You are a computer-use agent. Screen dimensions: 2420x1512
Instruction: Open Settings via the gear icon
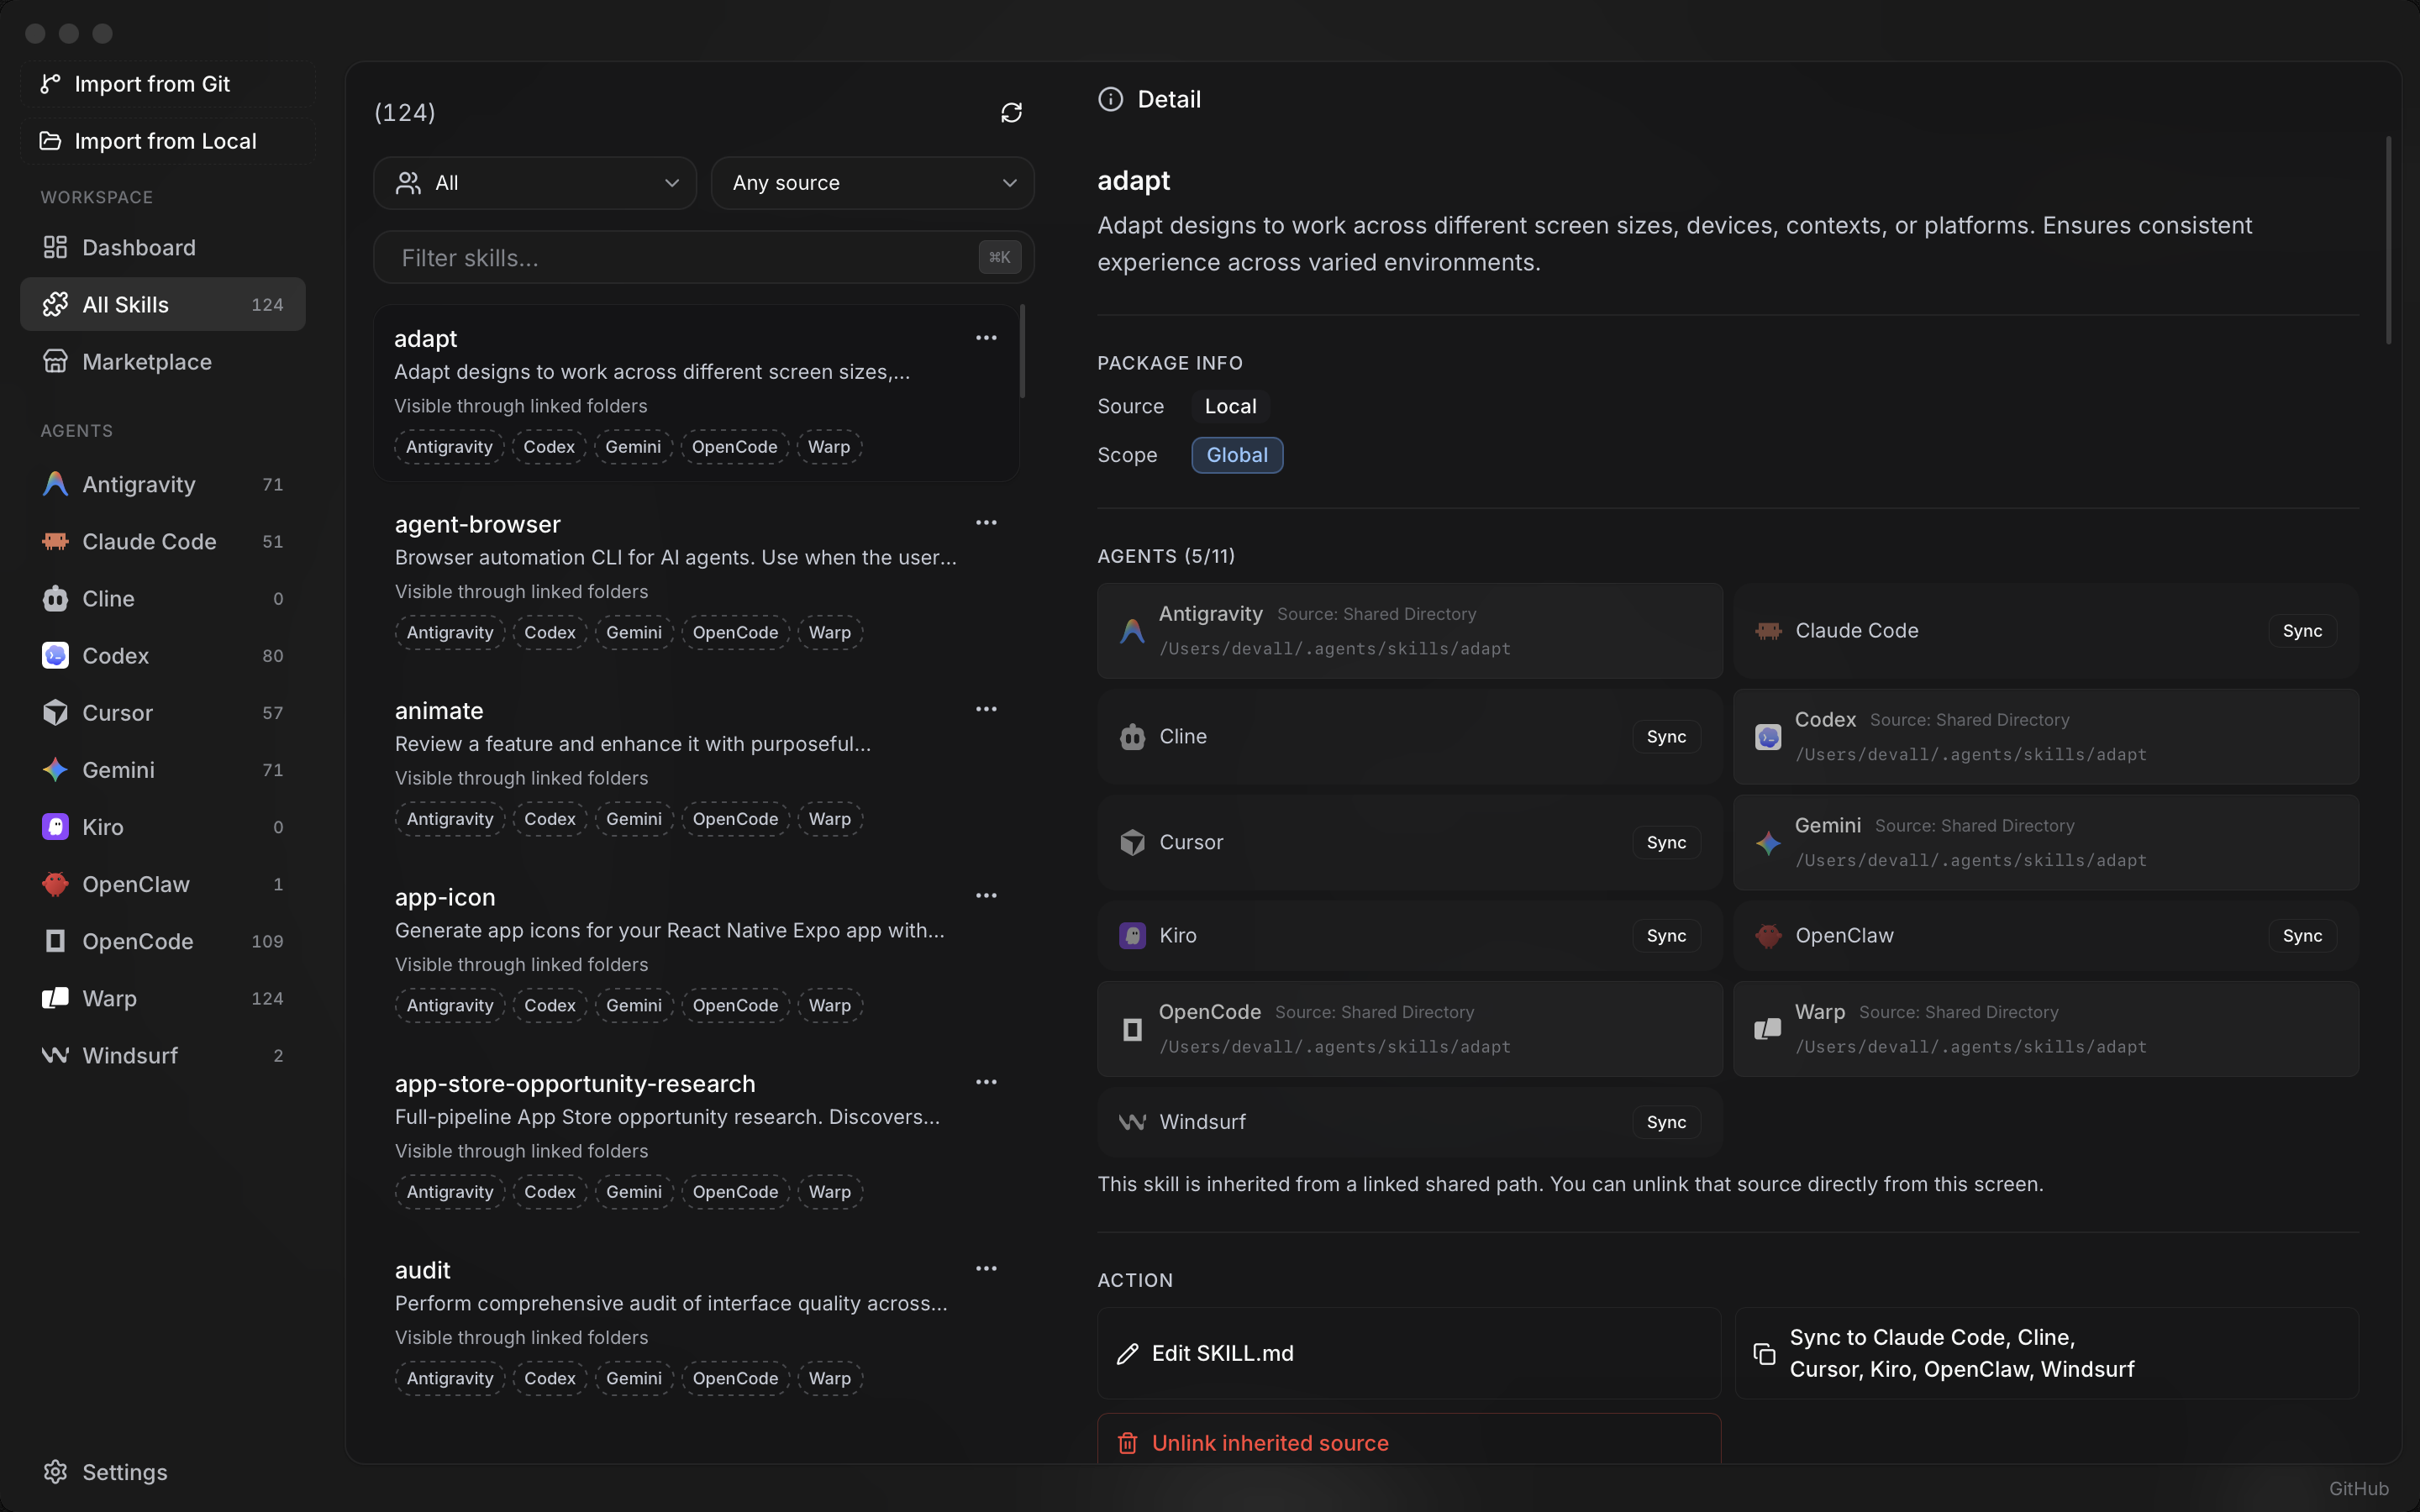coord(55,1471)
